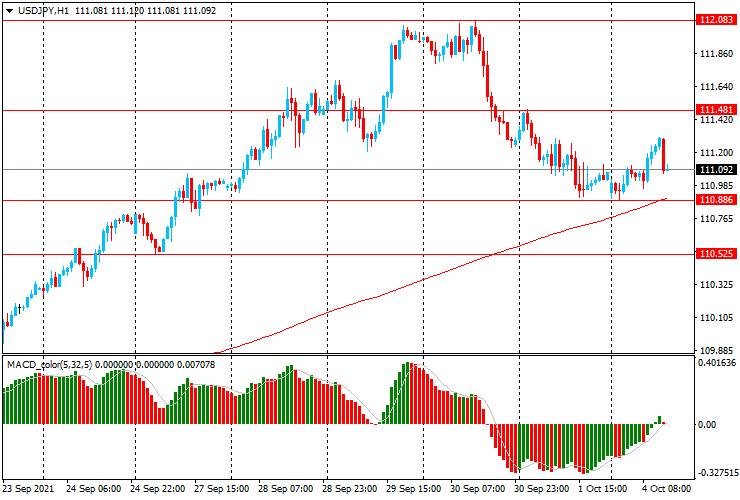Open the chart menu triangle beside USDJPY
The image size is (740, 500).
[9, 11]
